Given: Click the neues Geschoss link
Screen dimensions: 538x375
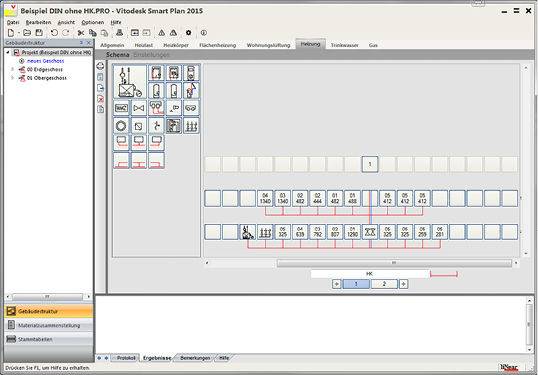Looking at the screenshot, I should (x=45, y=61).
